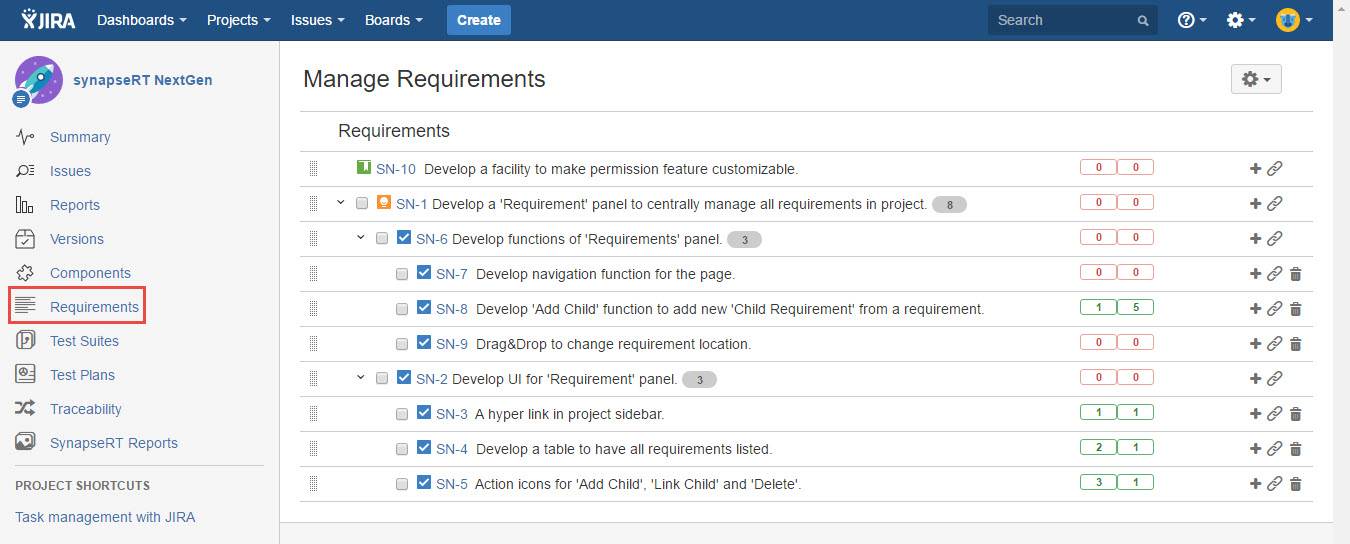1350x544 pixels.
Task: Open the user profile avatar menu
Action: [1294, 20]
